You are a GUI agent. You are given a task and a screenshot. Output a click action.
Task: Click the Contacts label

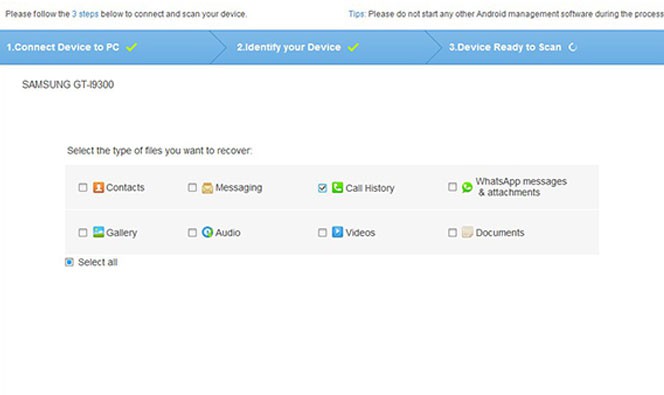125,188
